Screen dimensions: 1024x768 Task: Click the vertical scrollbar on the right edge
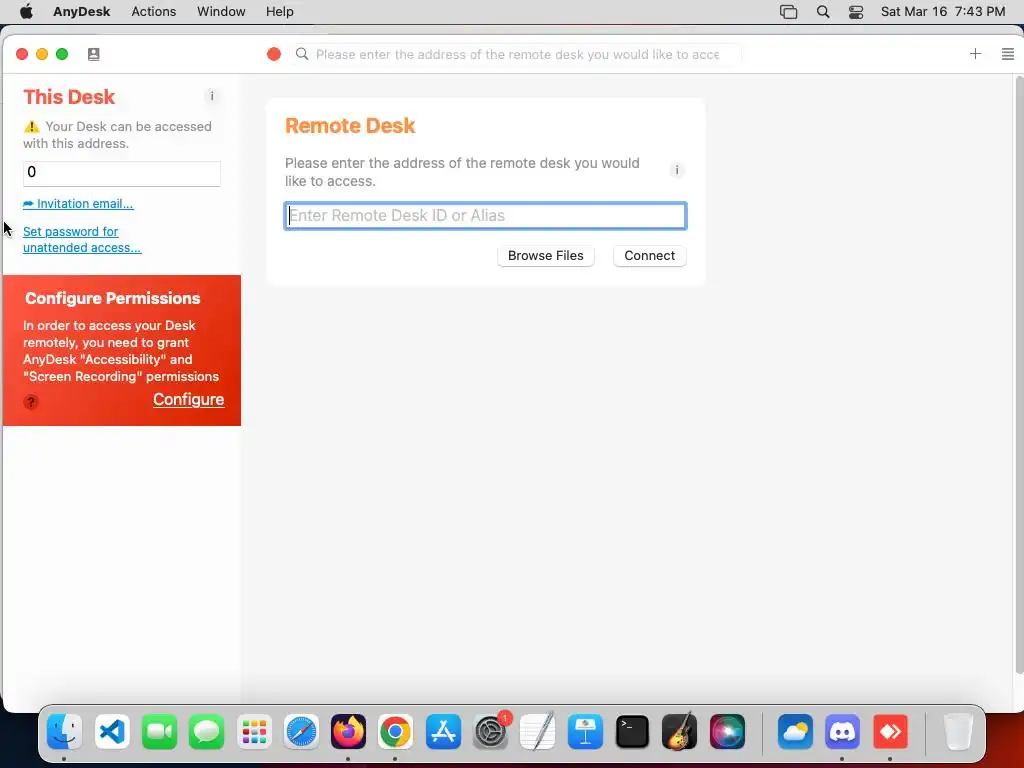[1019, 375]
